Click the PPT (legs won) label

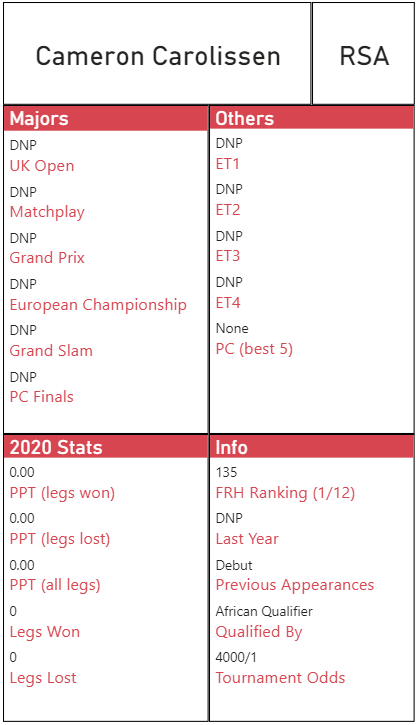tap(62, 493)
